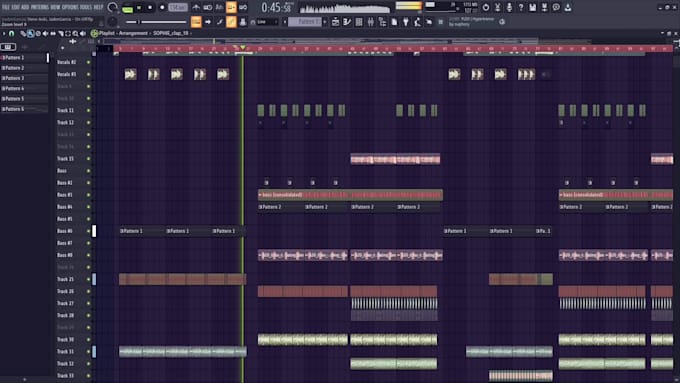Open the OPTIONS menu
680x383 pixels.
70,7
